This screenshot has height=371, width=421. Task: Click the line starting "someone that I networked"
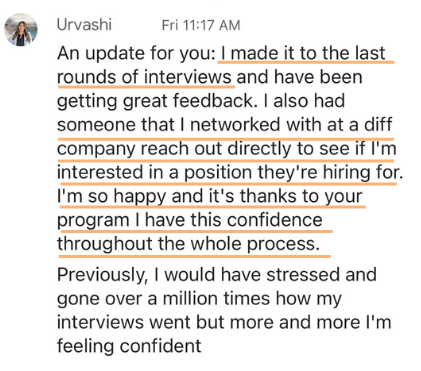click(225, 125)
